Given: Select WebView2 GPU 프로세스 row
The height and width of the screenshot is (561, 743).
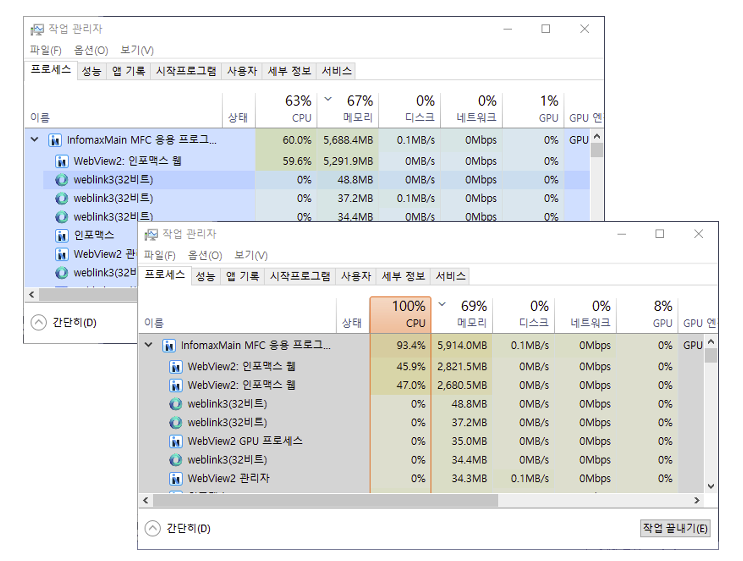Looking at the screenshot, I should click(x=421, y=441).
